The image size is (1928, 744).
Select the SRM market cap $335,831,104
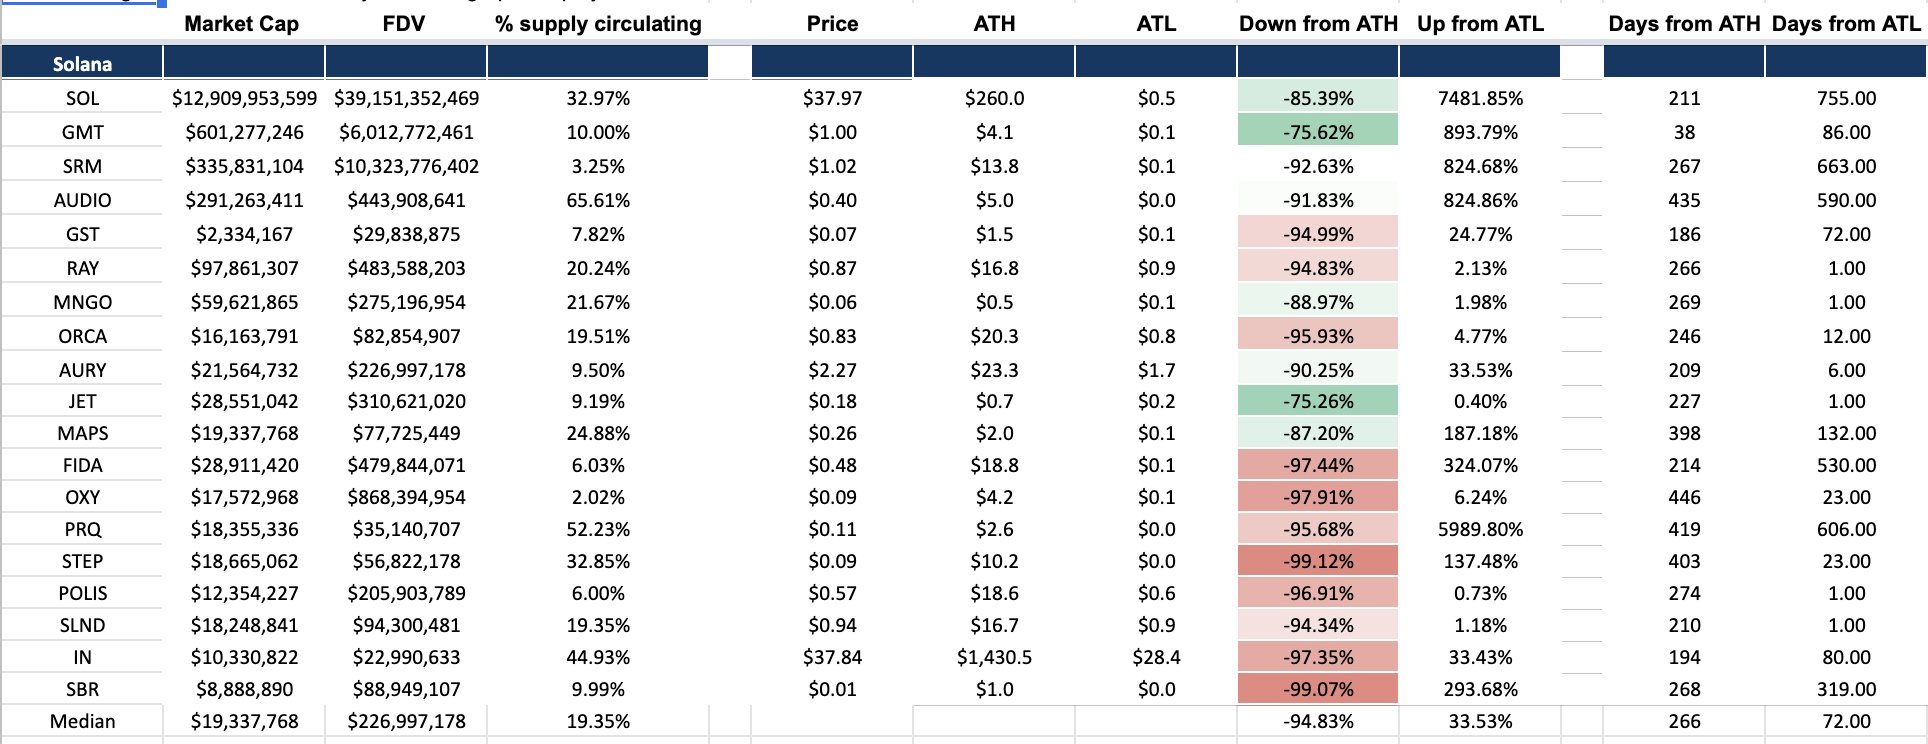point(244,166)
